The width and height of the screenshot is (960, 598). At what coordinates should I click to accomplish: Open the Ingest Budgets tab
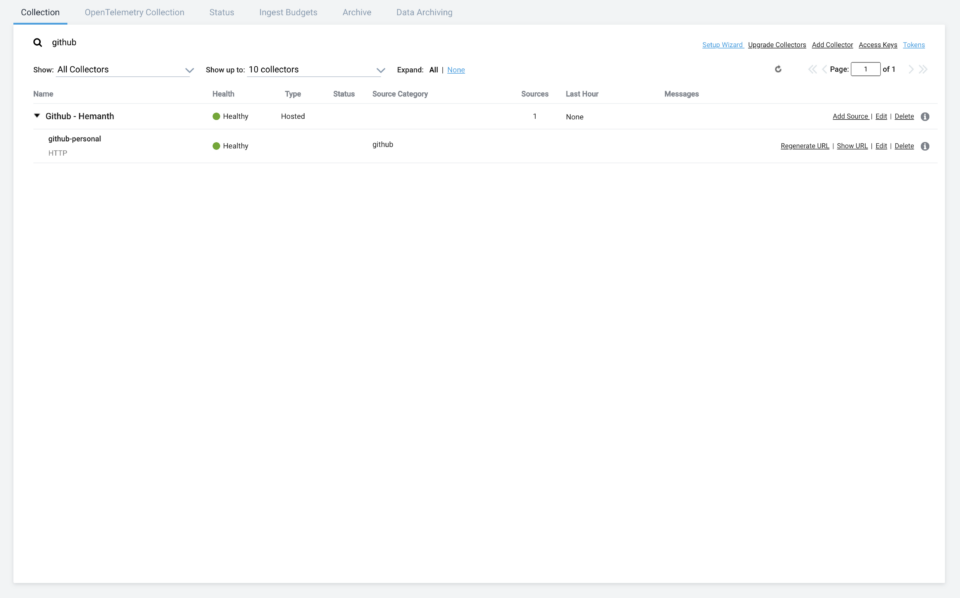[281, 12]
